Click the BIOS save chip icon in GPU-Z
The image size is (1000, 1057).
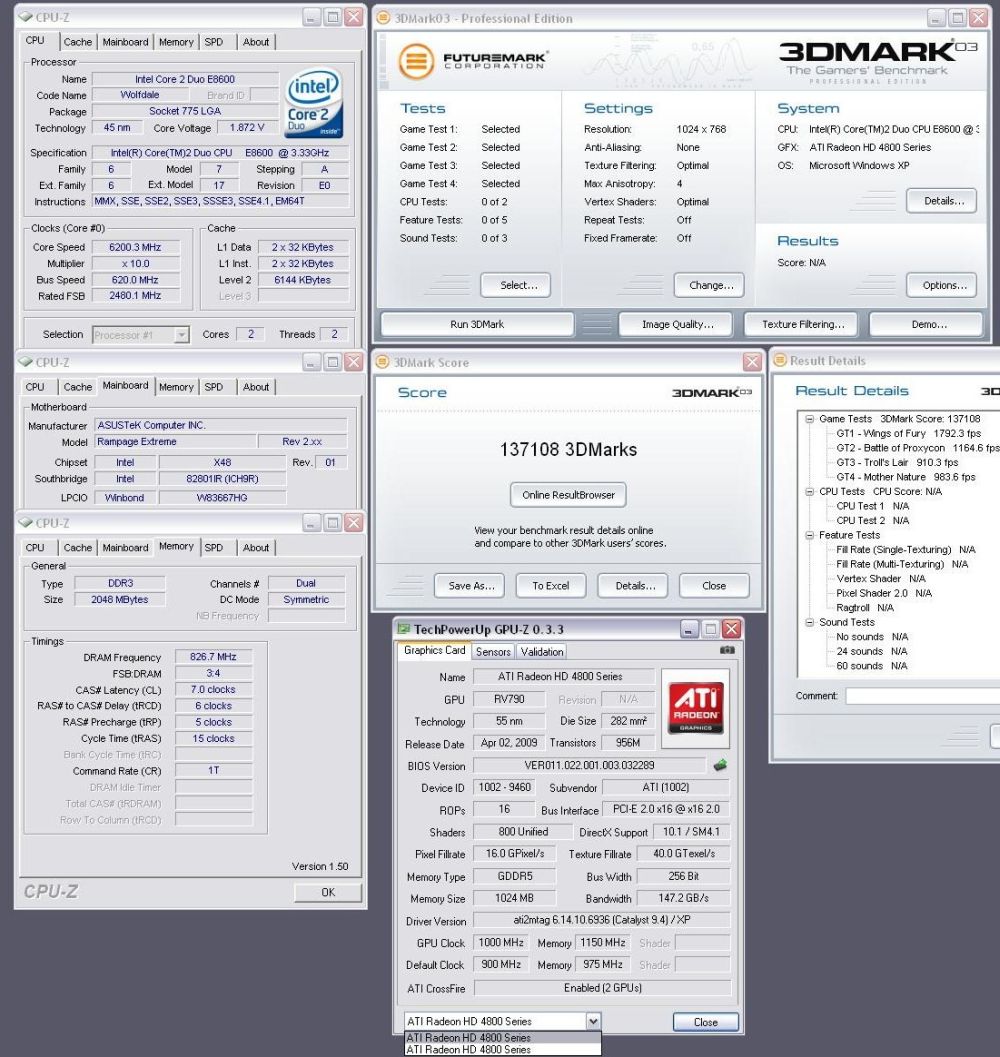coord(720,765)
